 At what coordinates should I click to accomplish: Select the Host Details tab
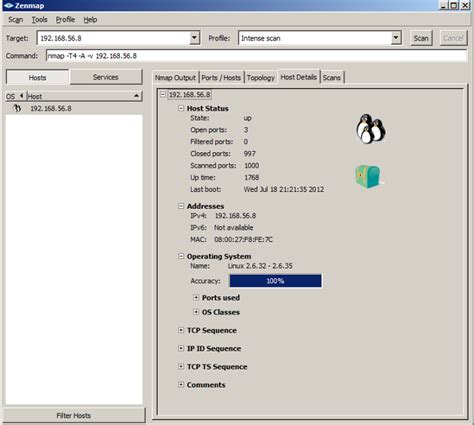[x=299, y=77]
